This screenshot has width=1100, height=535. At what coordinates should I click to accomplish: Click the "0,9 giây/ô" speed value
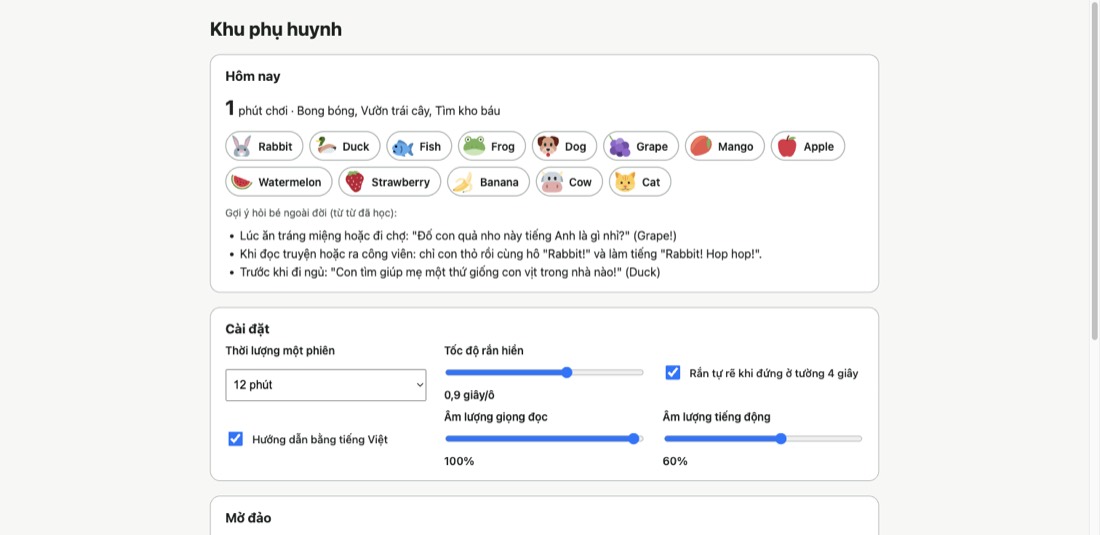click(x=469, y=395)
